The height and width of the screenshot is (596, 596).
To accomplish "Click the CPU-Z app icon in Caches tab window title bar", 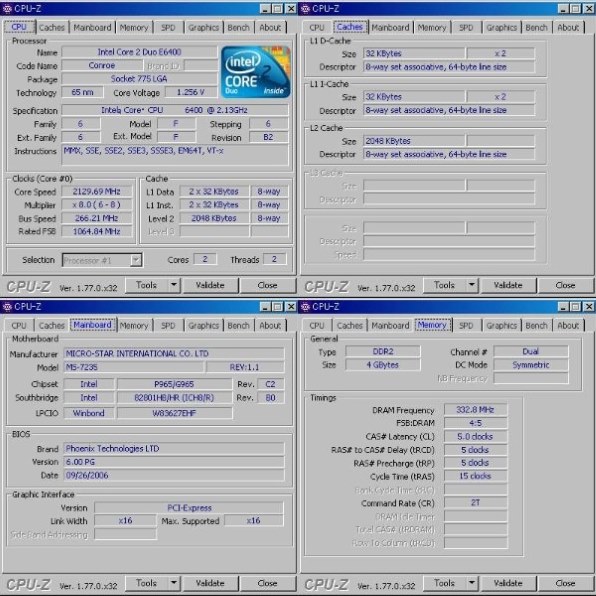I will click(305, 9).
